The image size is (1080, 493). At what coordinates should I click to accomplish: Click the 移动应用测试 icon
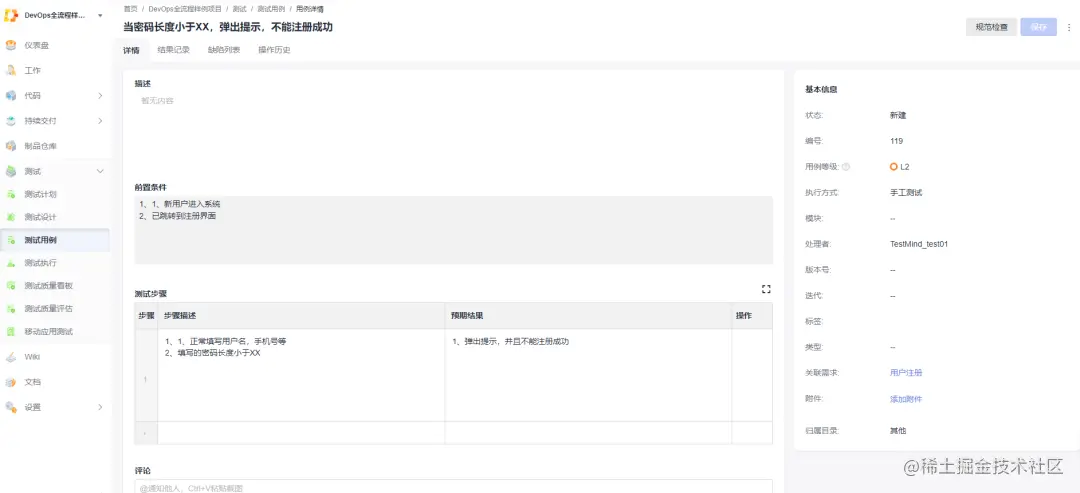point(11,331)
